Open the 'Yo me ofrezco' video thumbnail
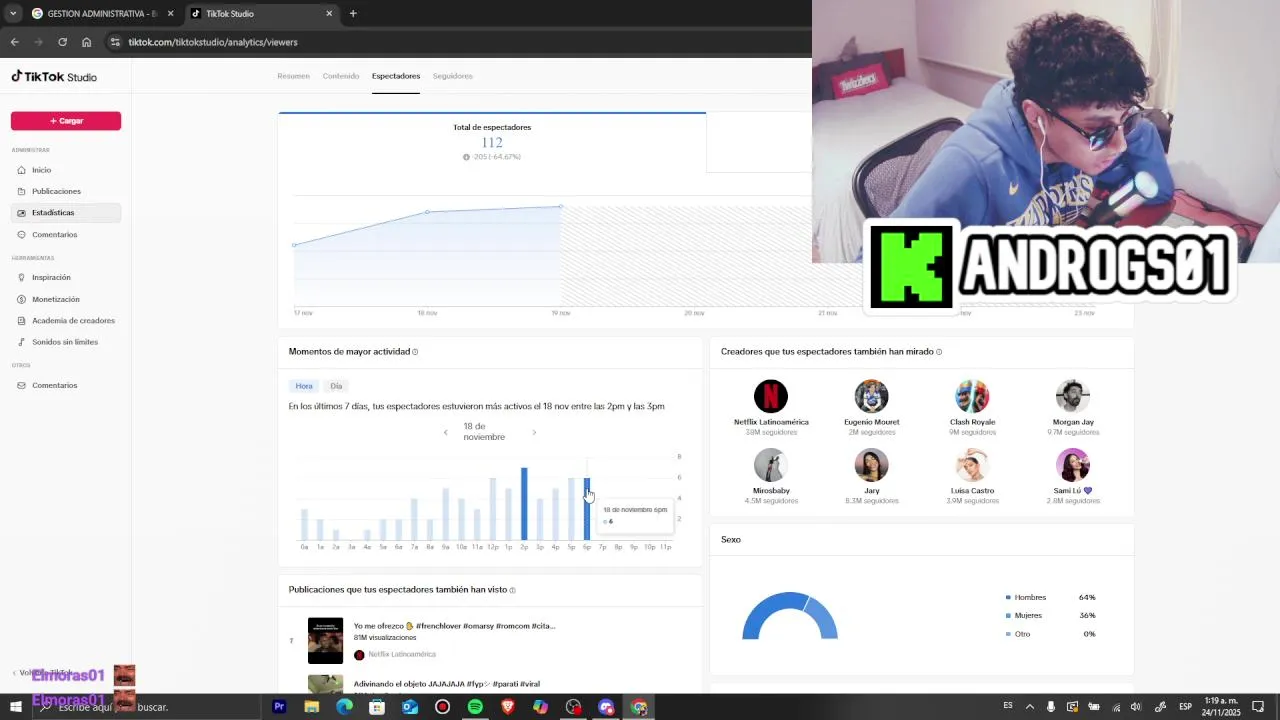The height and width of the screenshot is (720, 1280). 325,641
